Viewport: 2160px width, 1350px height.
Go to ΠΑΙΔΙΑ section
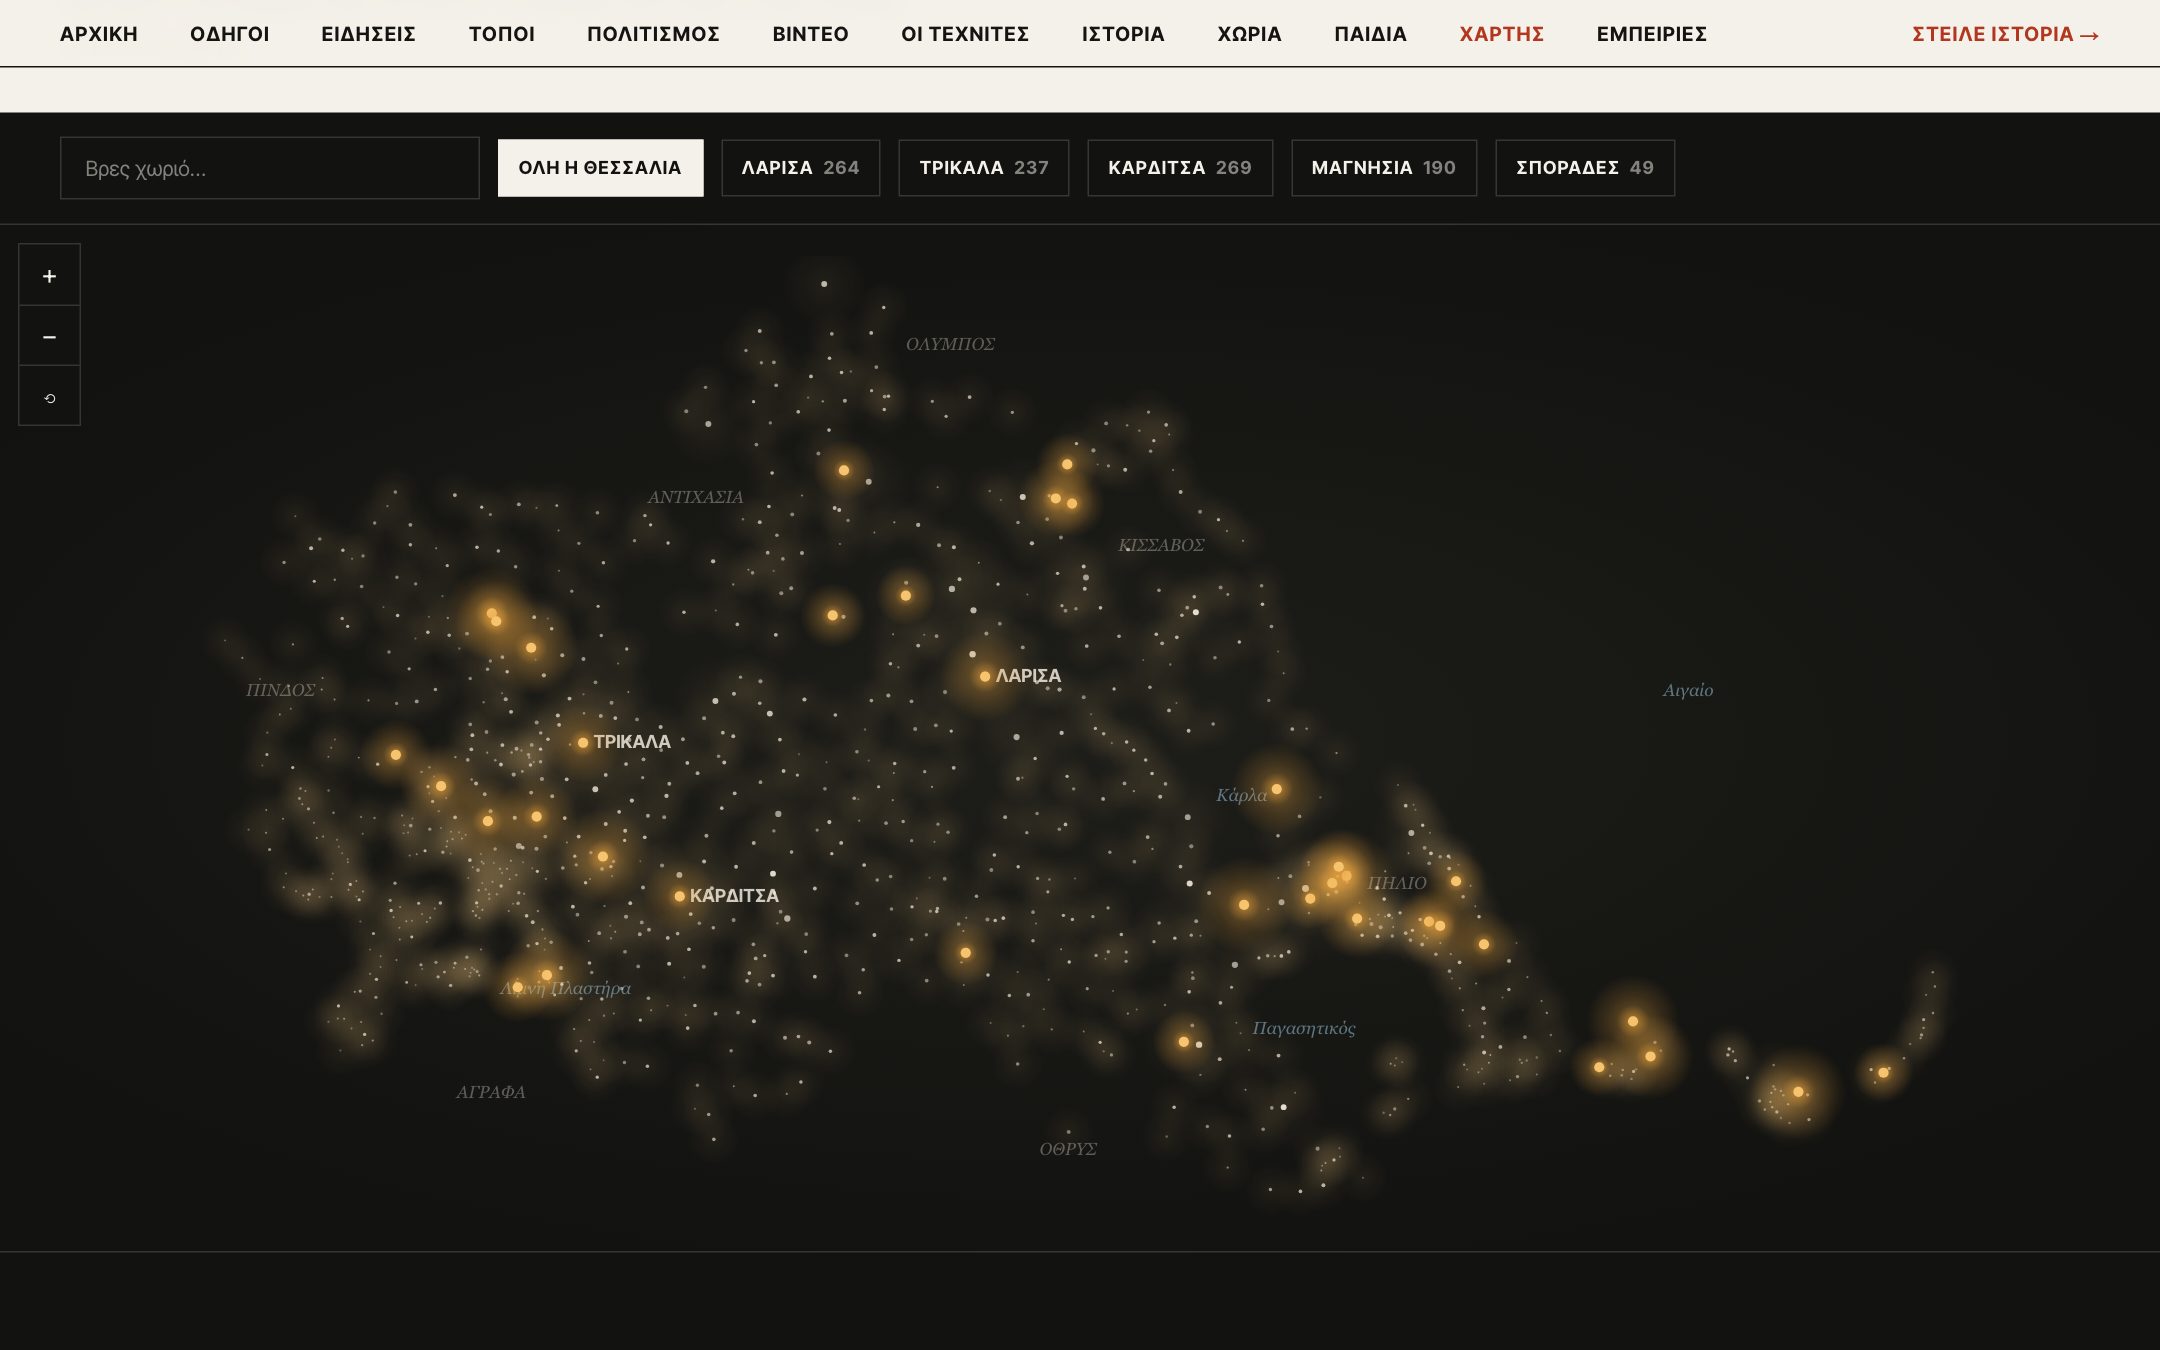[x=1370, y=34]
